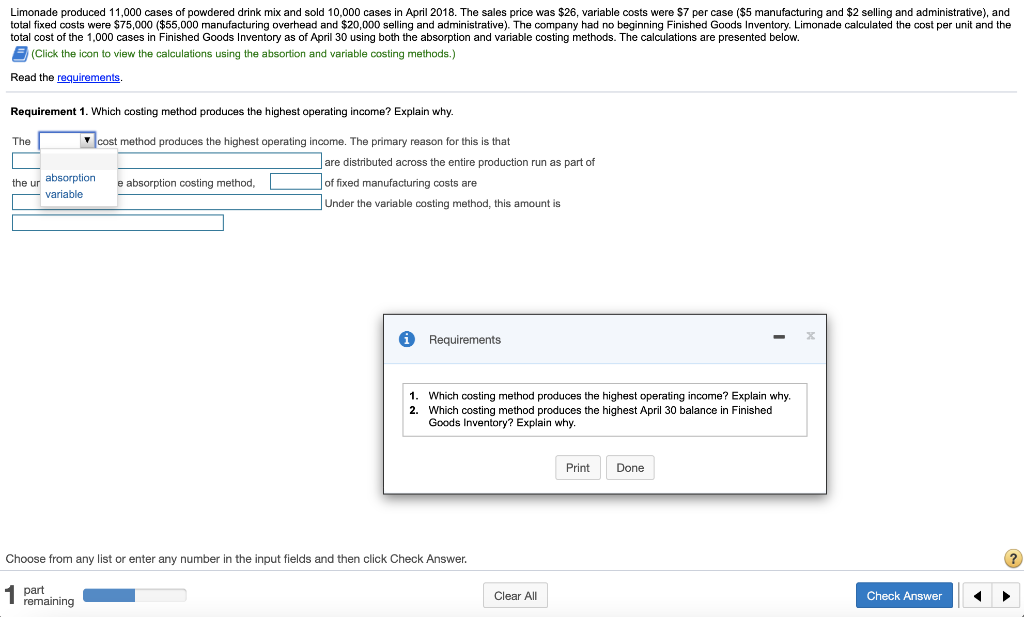This screenshot has height=617, width=1024.
Task: Click the blue info icon in Requirements dialog
Action: pyautogui.click(x=407, y=340)
